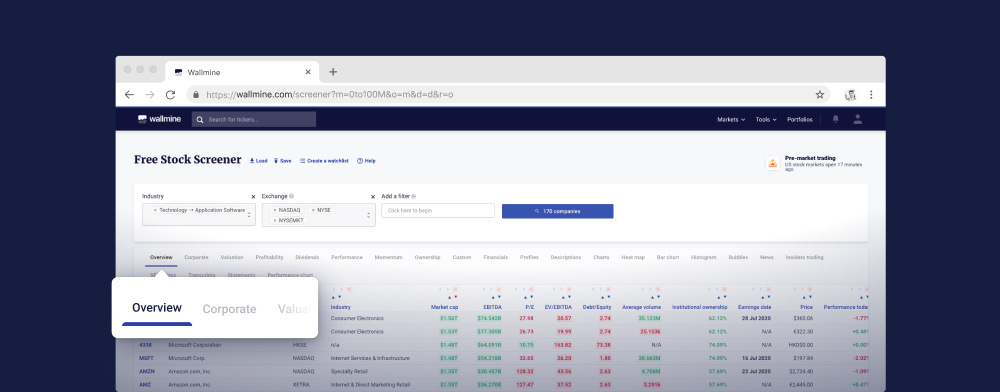Sort Market cap column descending arrow
Viewport: 1000px width, 392px height.
click(455, 297)
